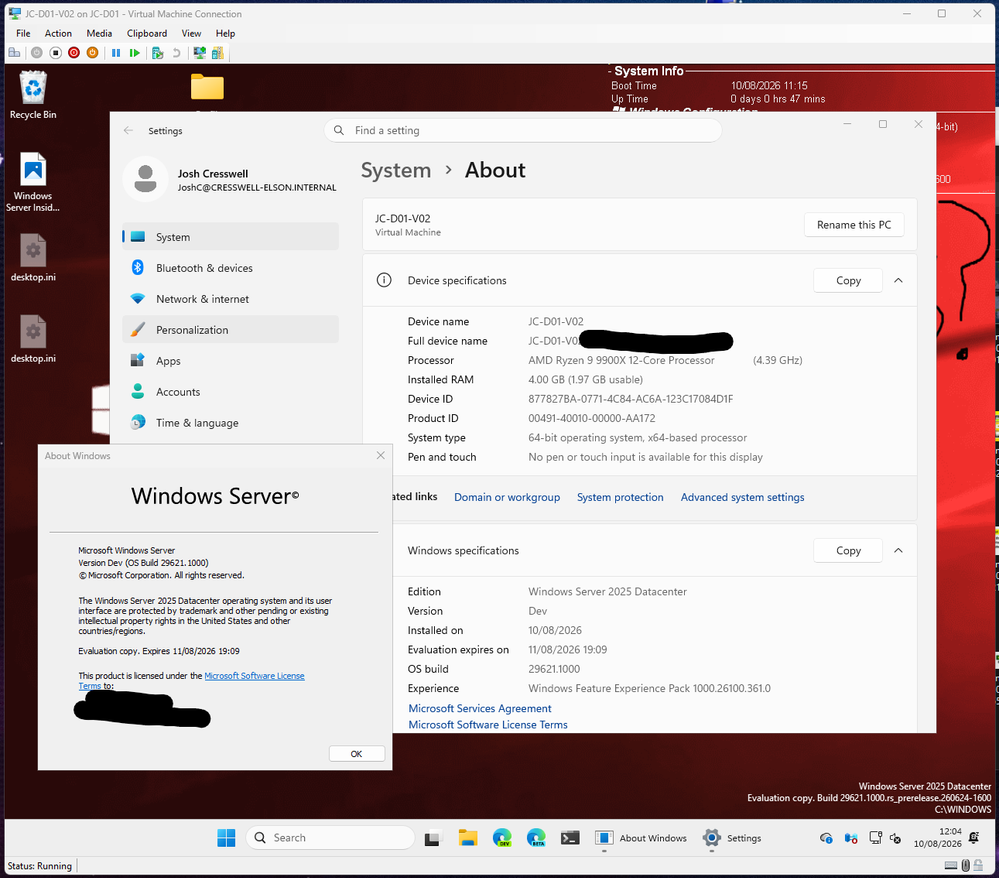This screenshot has width=999, height=878.
Task: Open the Domain or workgroup link
Action: coord(507,497)
